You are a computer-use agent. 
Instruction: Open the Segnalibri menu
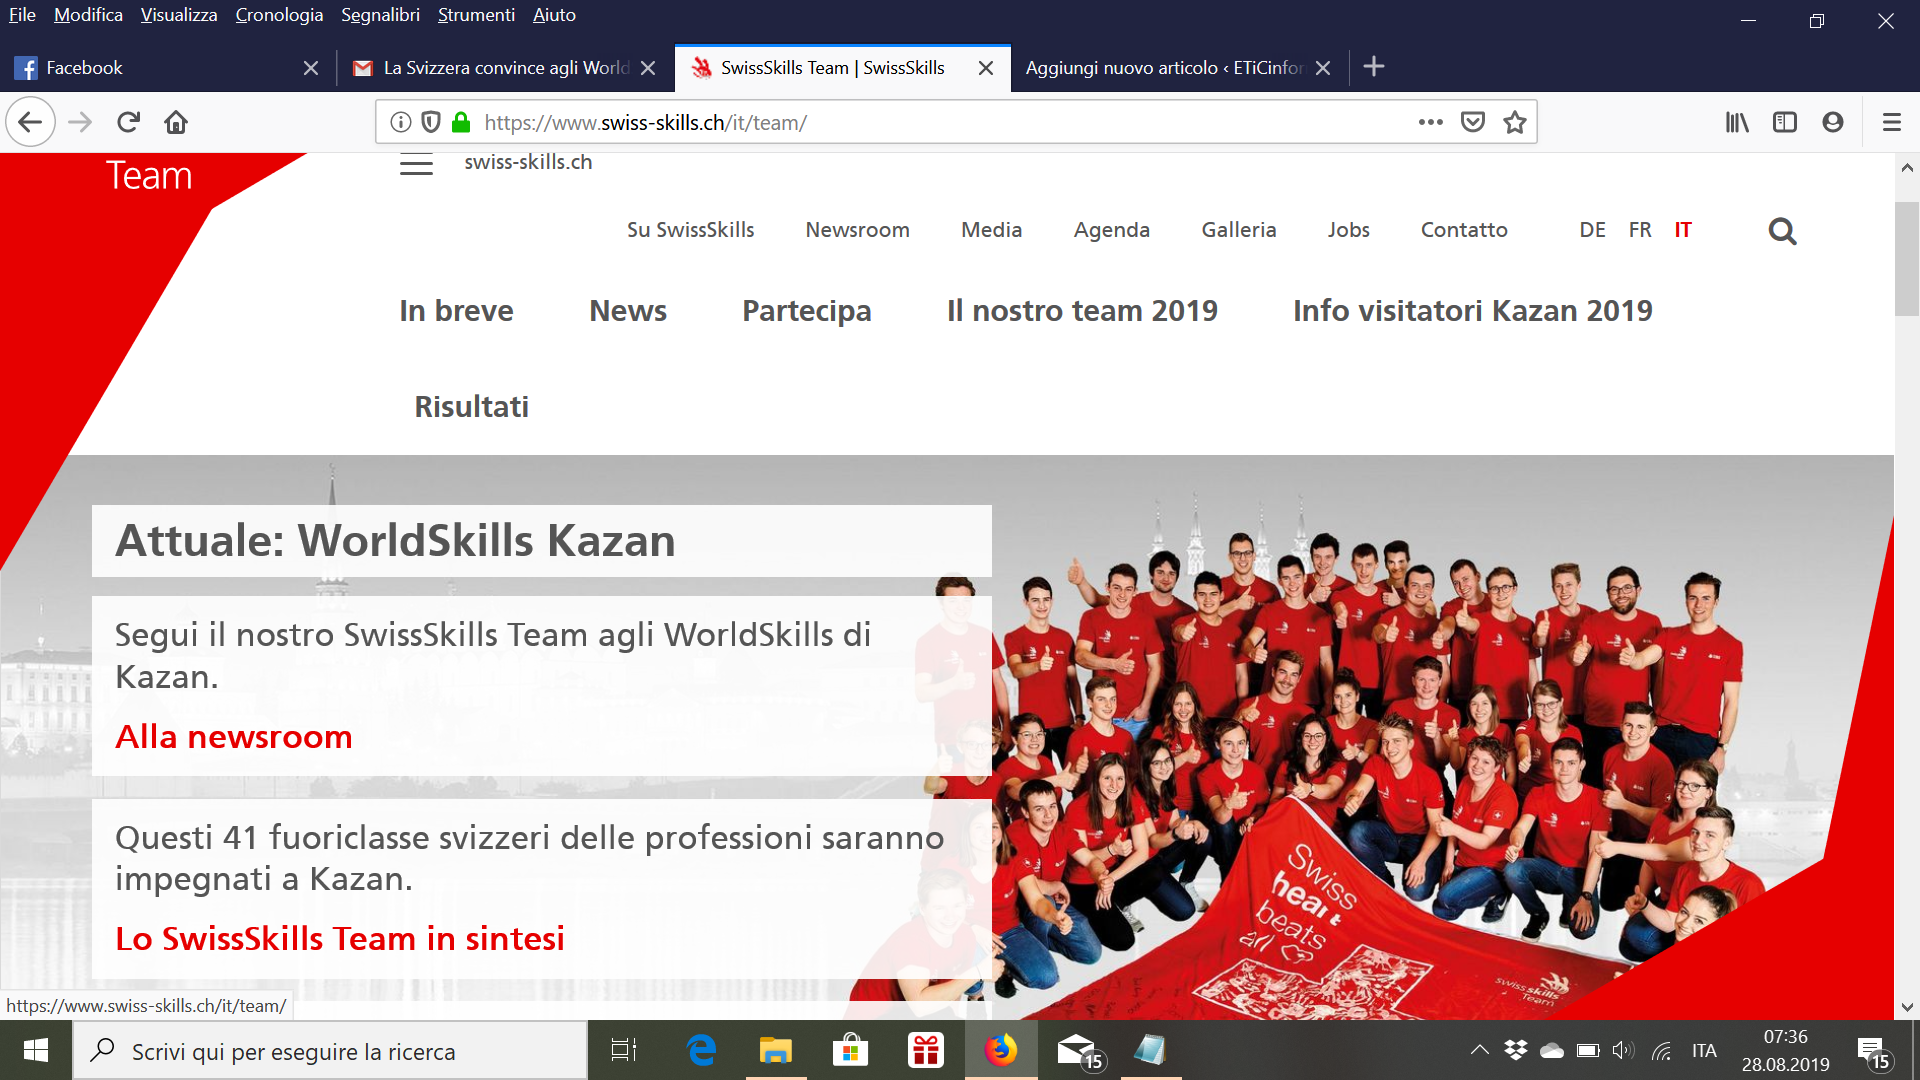click(x=380, y=15)
